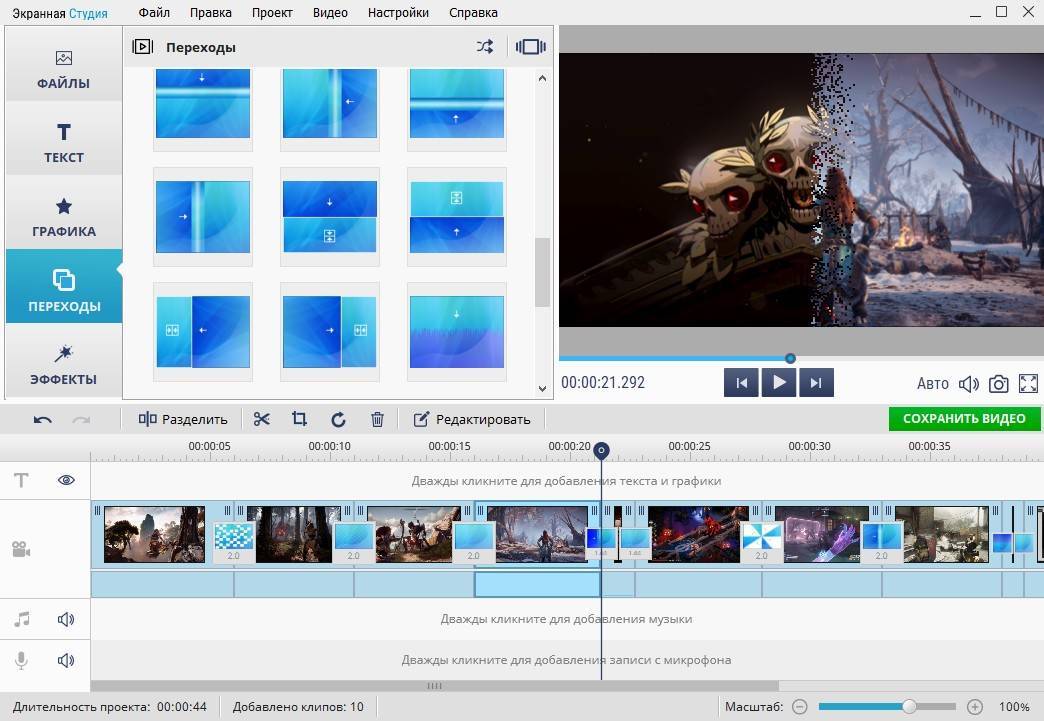Click the Разделить split button
Image resolution: width=1044 pixels, height=721 pixels.
pyautogui.click(x=183, y=419)
